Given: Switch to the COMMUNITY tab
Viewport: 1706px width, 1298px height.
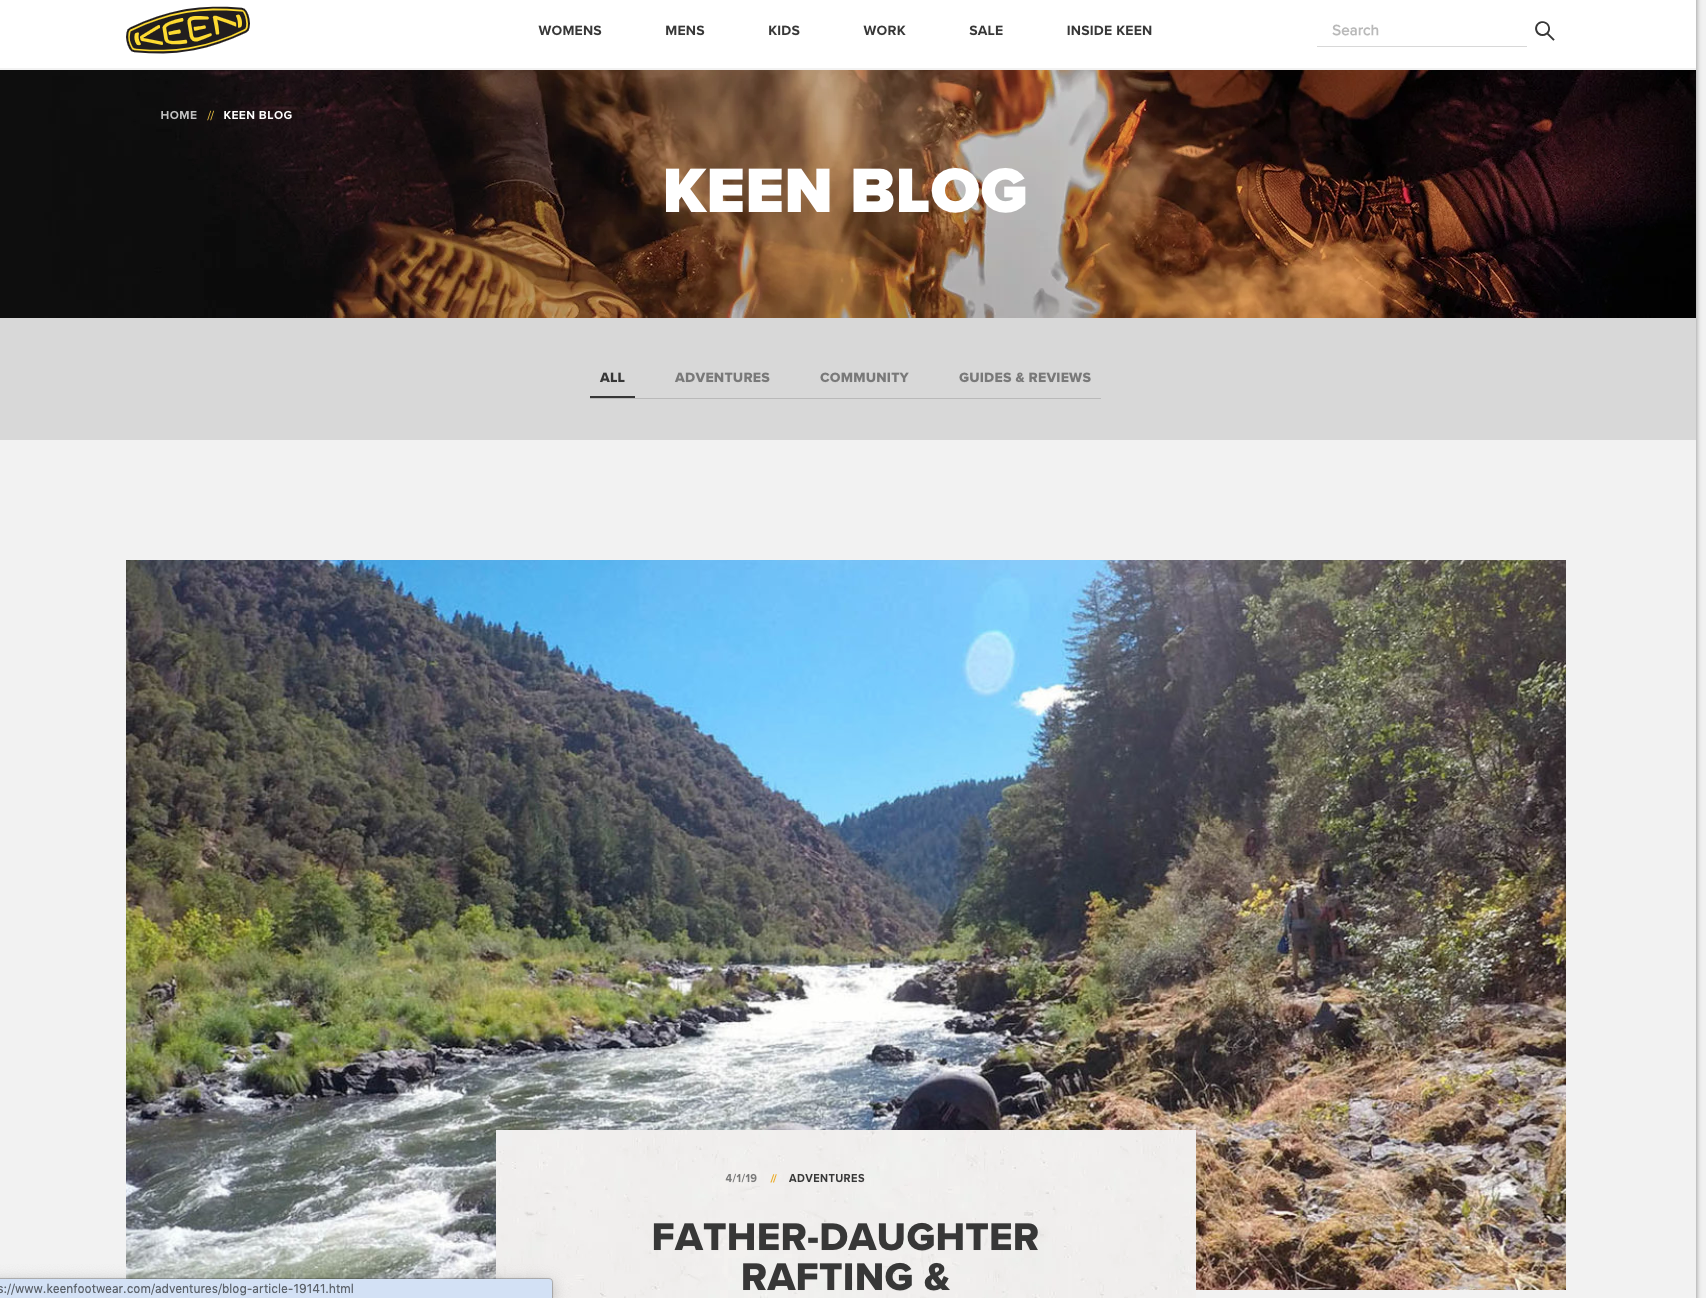Looking at the screenshot, I should click(x=864, y=377).
